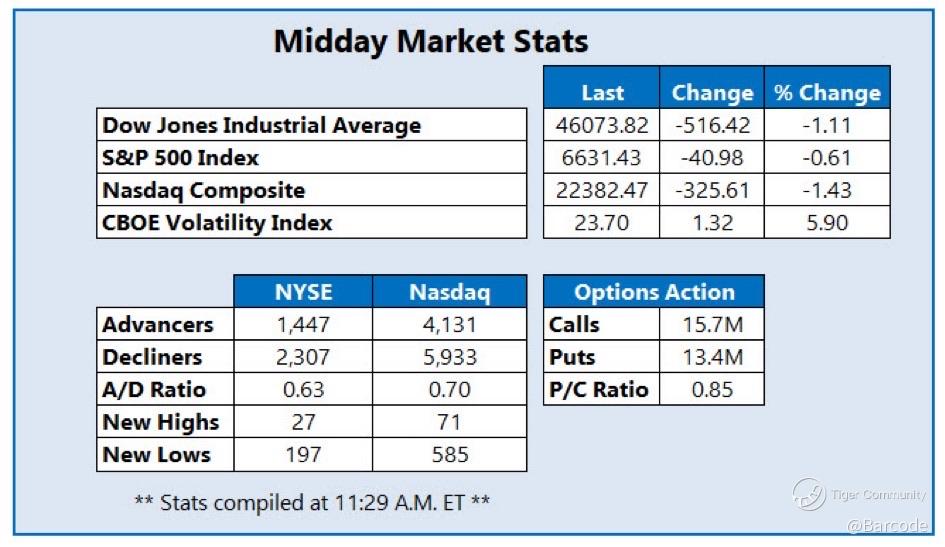
Task: Select the Dow Jones Industrial Average row
Action: 262,126
